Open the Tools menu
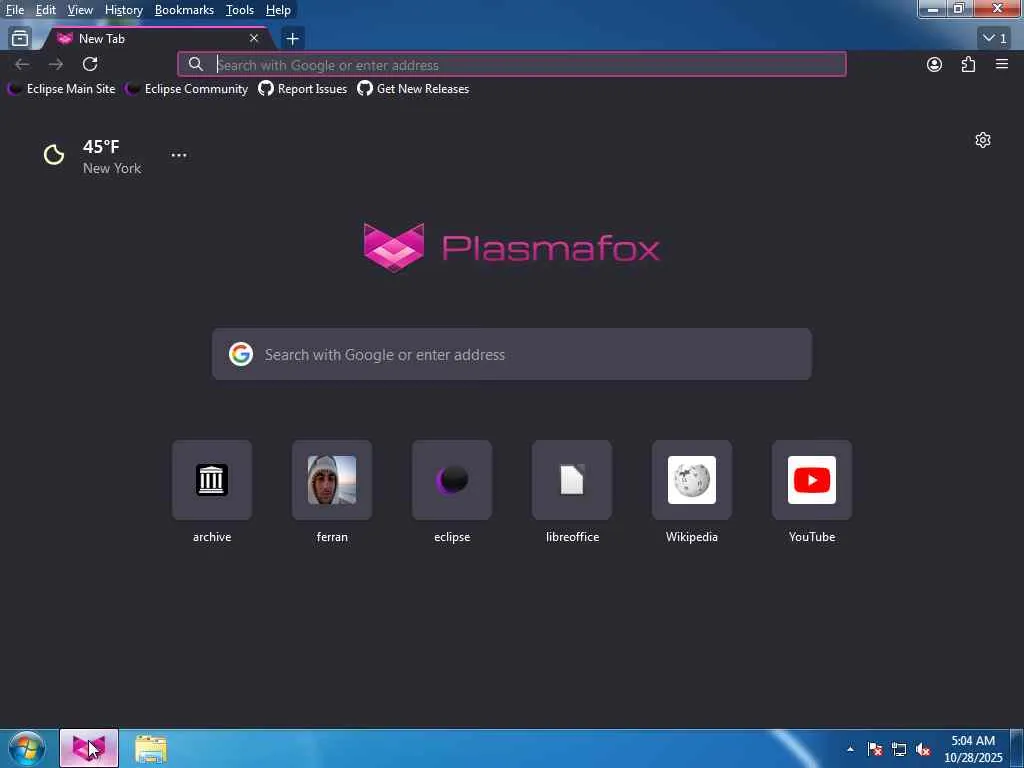 tap(240, 10)
